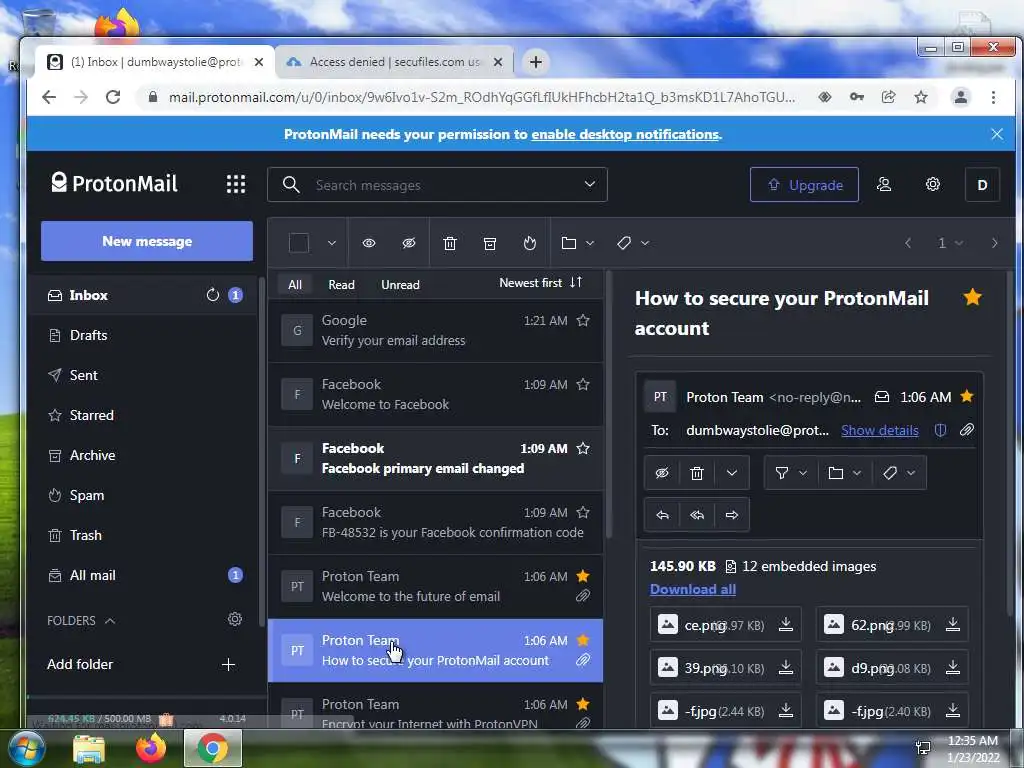Star the Google Verify email message
Viewport: 1024px width, 768px height.
tap(583, 320)
